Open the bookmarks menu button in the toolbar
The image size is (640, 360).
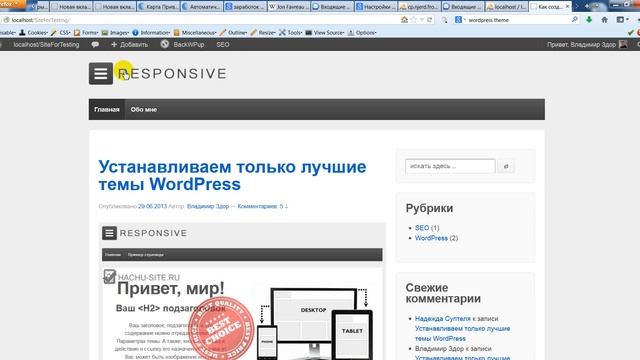click(x=622, y=20)
